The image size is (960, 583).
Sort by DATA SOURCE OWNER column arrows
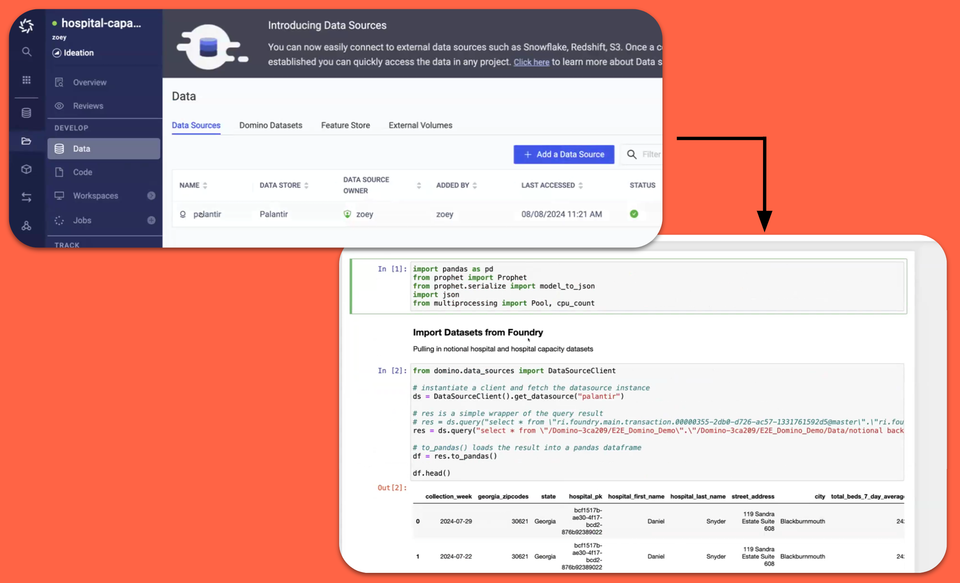tap(419, 186)
